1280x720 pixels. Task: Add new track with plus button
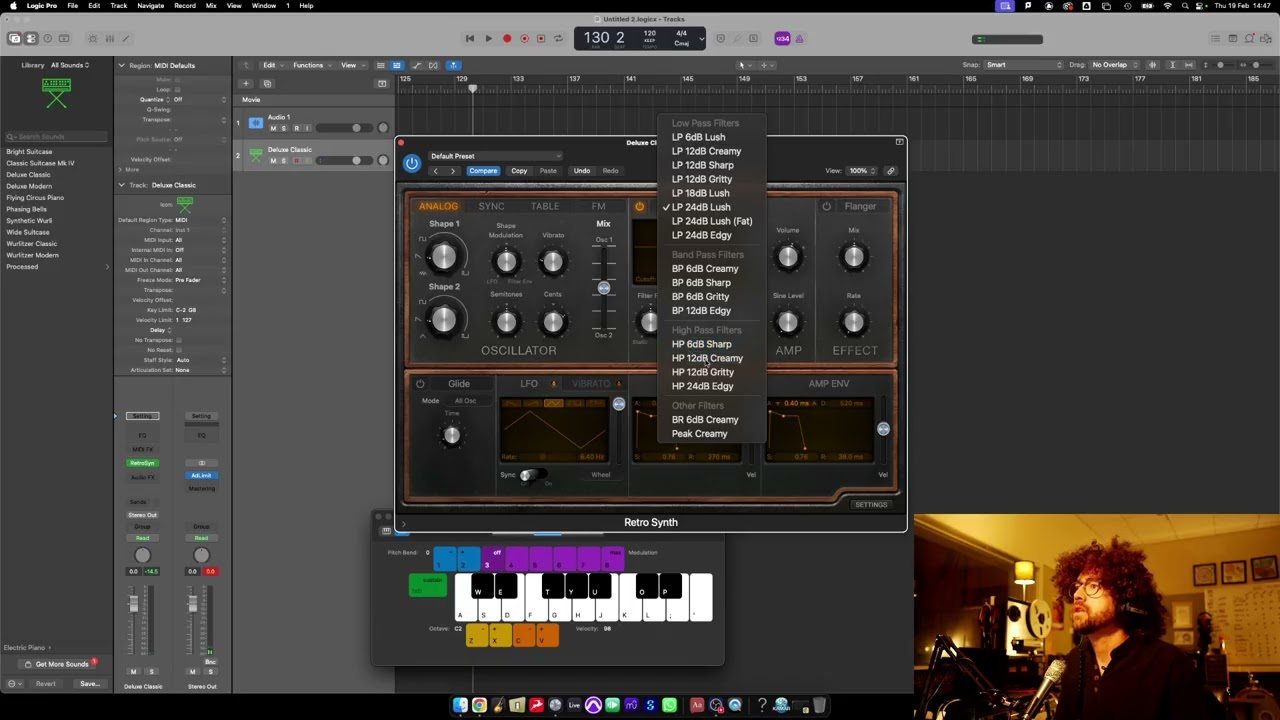[246, 83]
